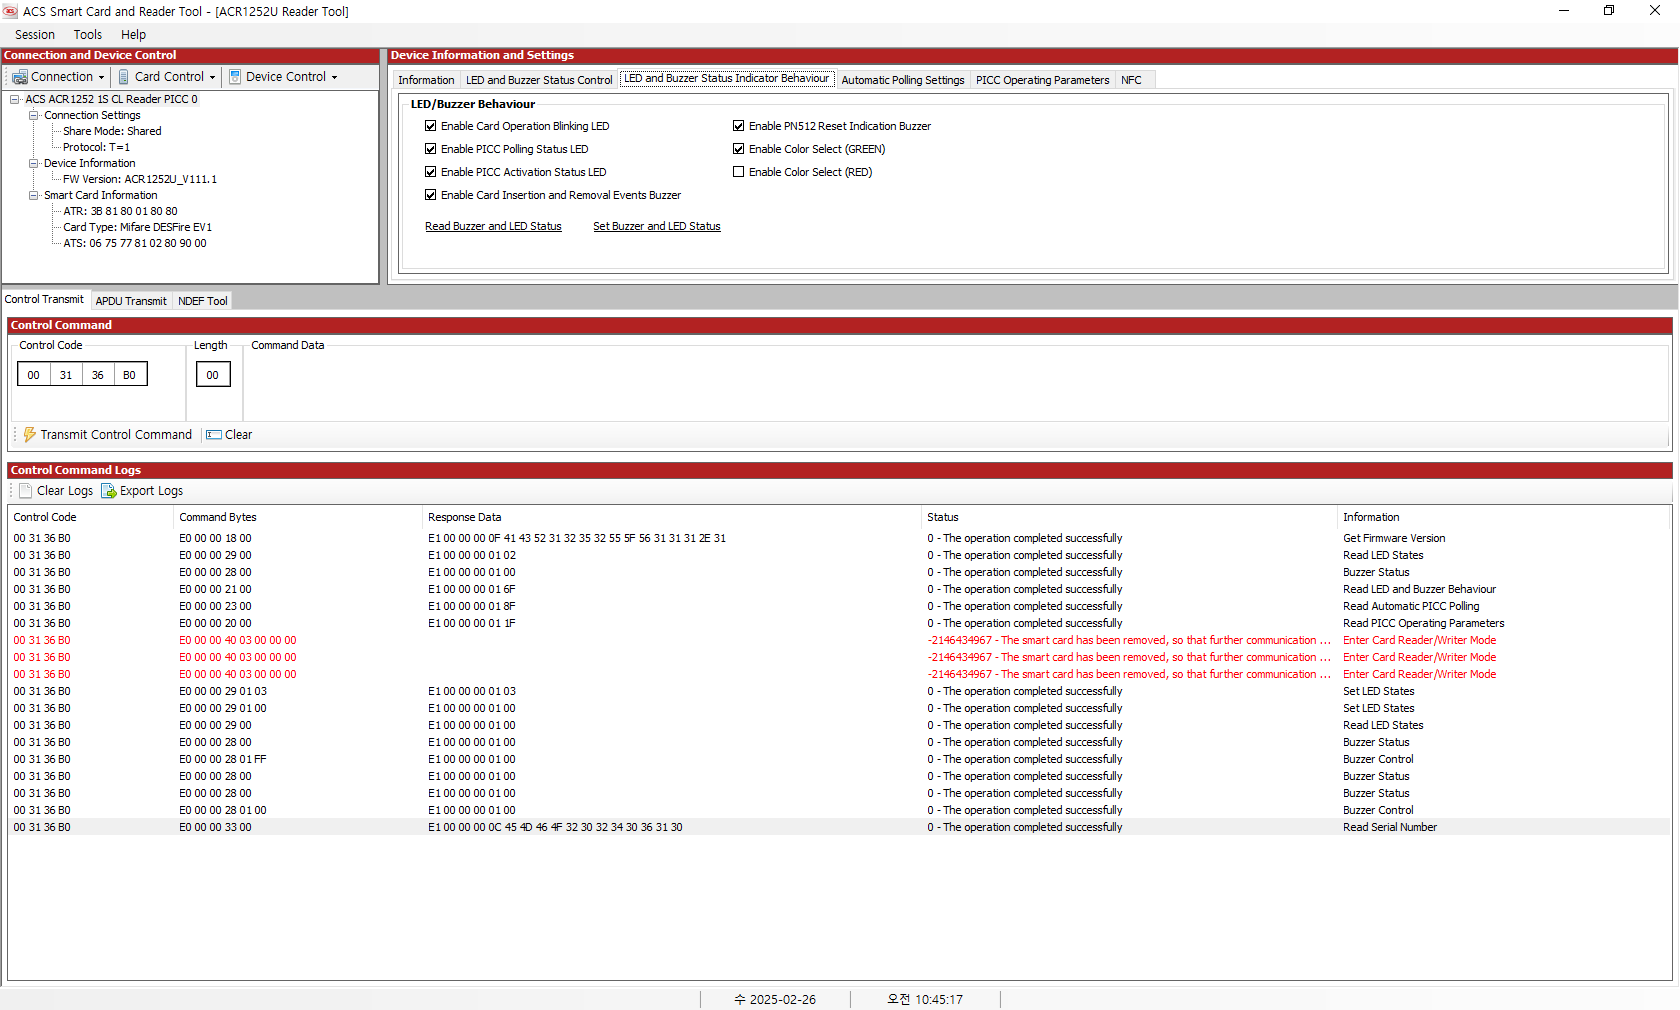Select Card Type: Mifare DESFire EV1 item
This screenshot has height=1010, width=1680.
(137, 227)
